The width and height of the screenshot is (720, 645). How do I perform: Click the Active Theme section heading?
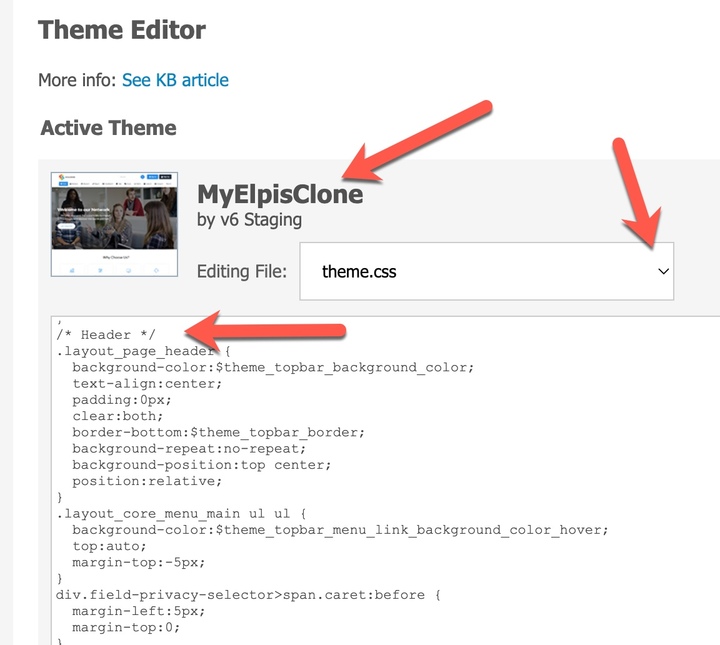click(x=108, y=128)
